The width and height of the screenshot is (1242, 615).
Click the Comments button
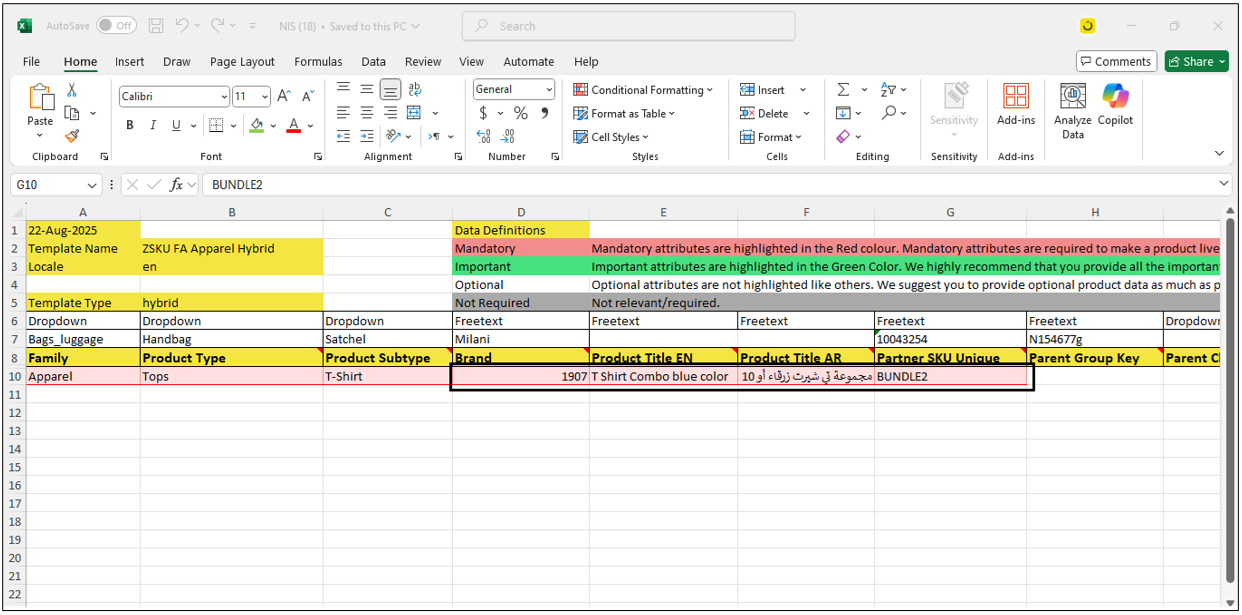tap(1116, 62)
